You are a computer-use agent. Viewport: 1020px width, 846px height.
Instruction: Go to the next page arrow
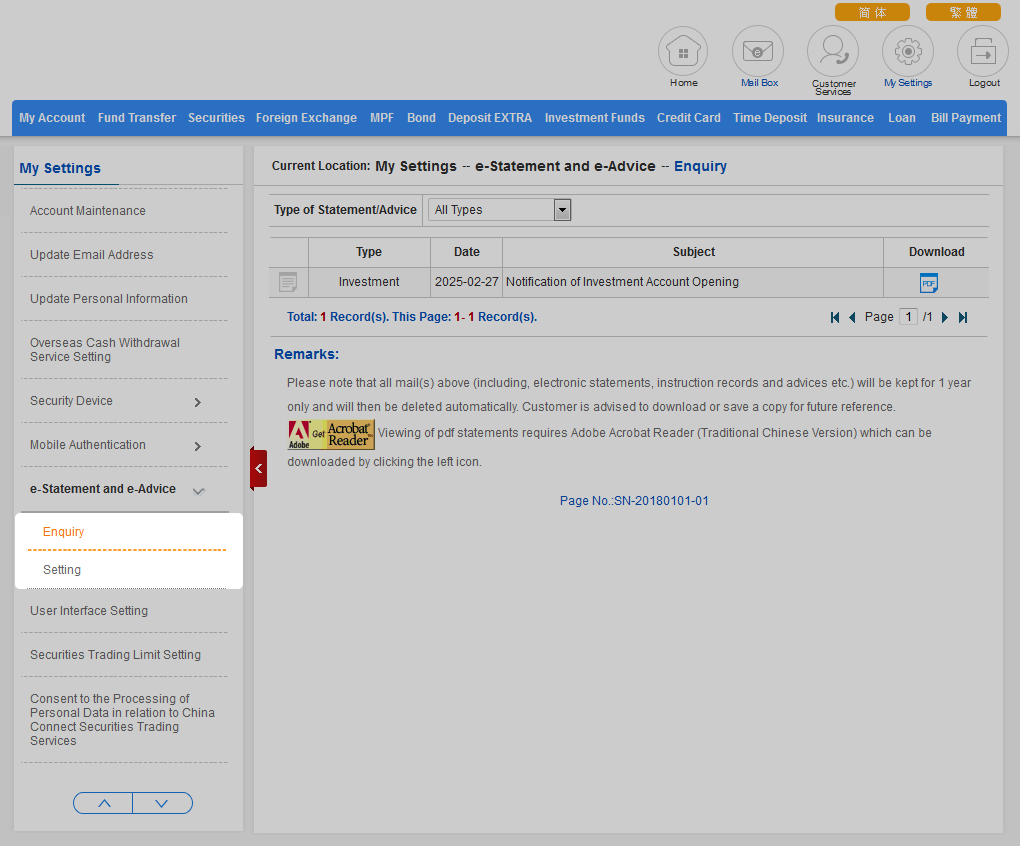945,317
